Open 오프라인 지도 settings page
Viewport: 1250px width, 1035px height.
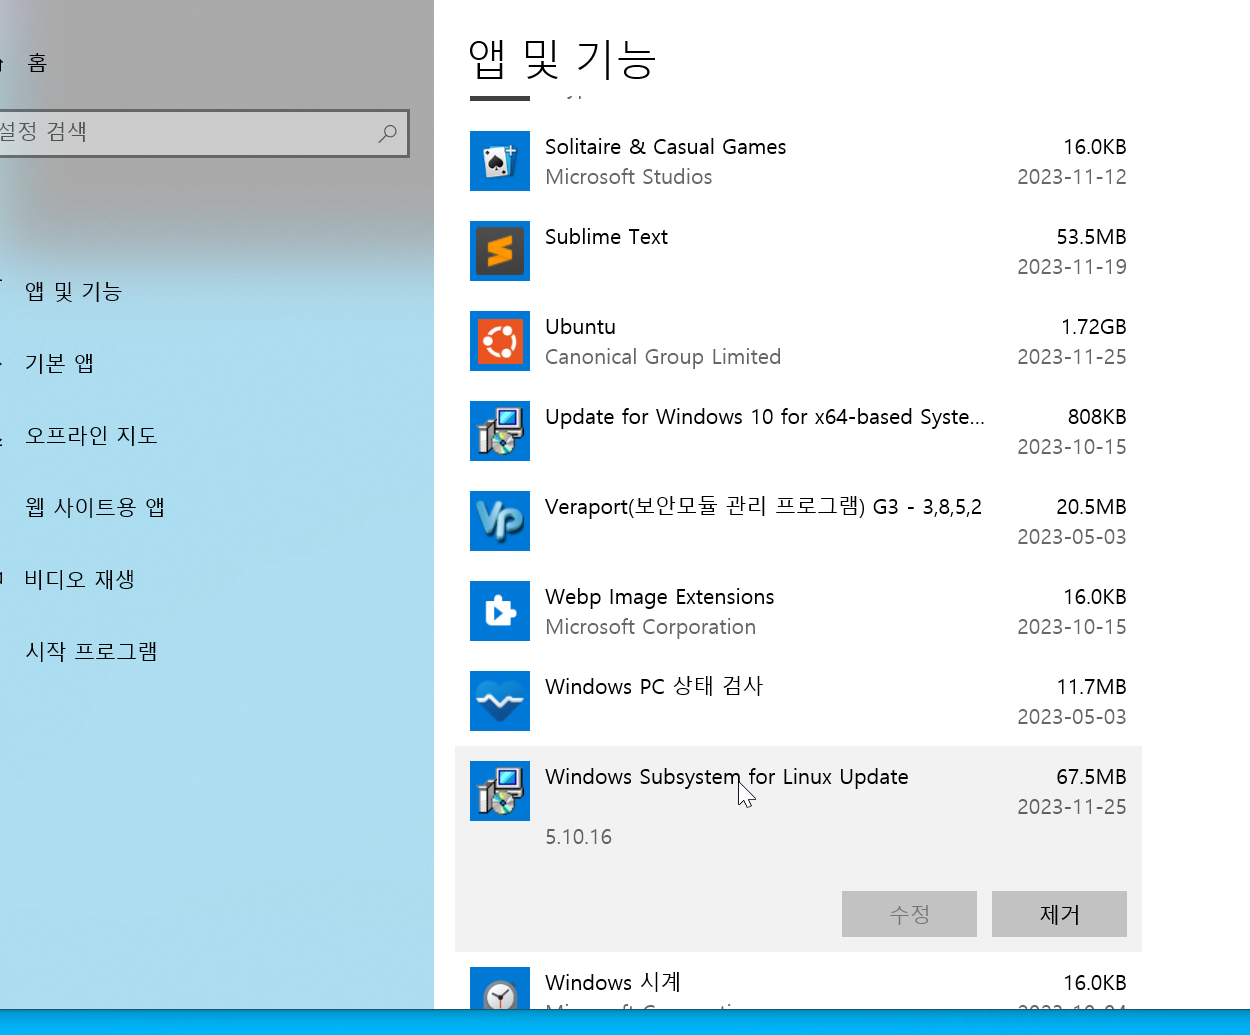(x=91, y=435)
